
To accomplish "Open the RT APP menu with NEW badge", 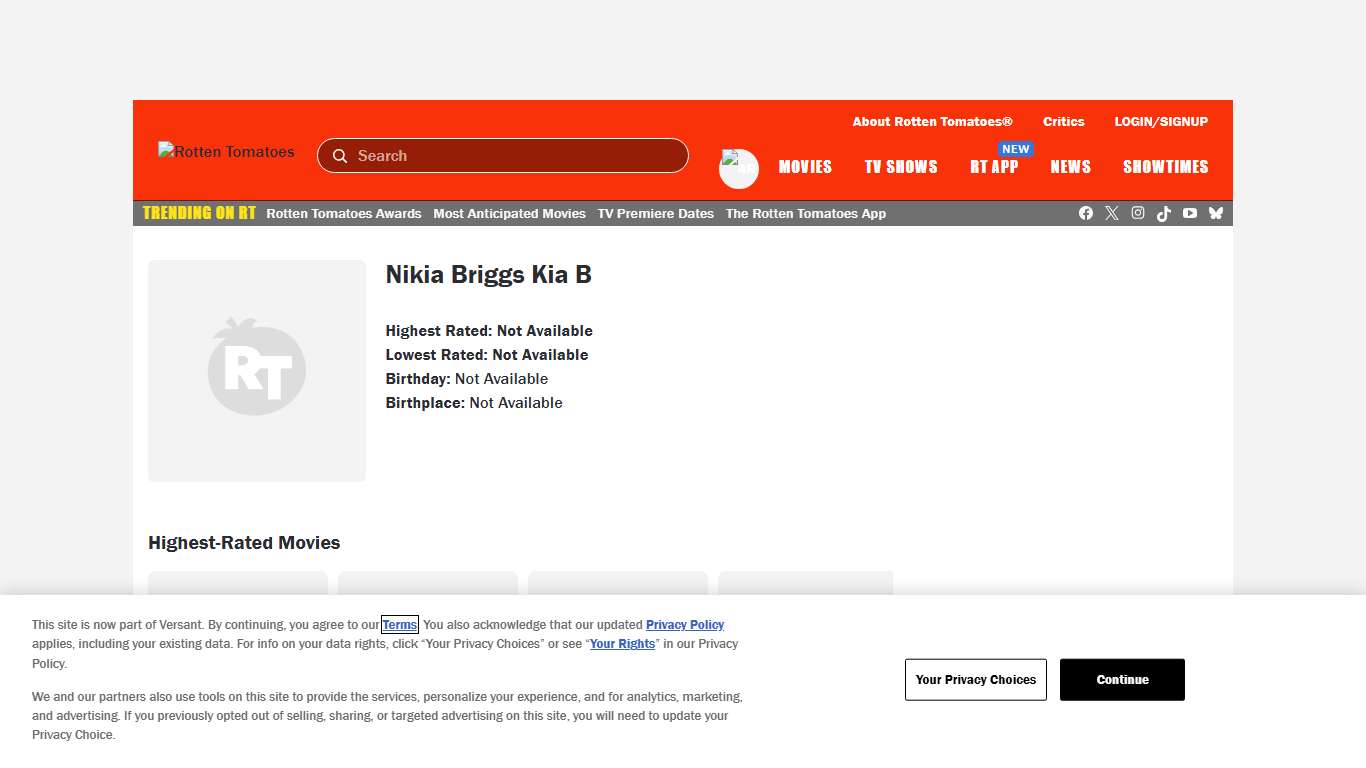I will click(995, 167).
